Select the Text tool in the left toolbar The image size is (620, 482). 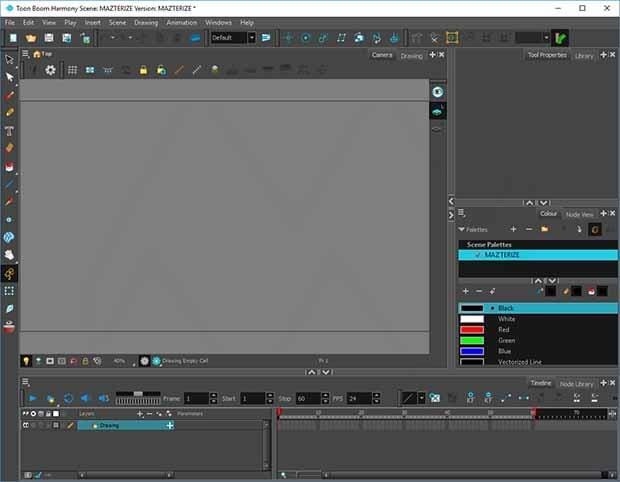(x=9, y=130)
